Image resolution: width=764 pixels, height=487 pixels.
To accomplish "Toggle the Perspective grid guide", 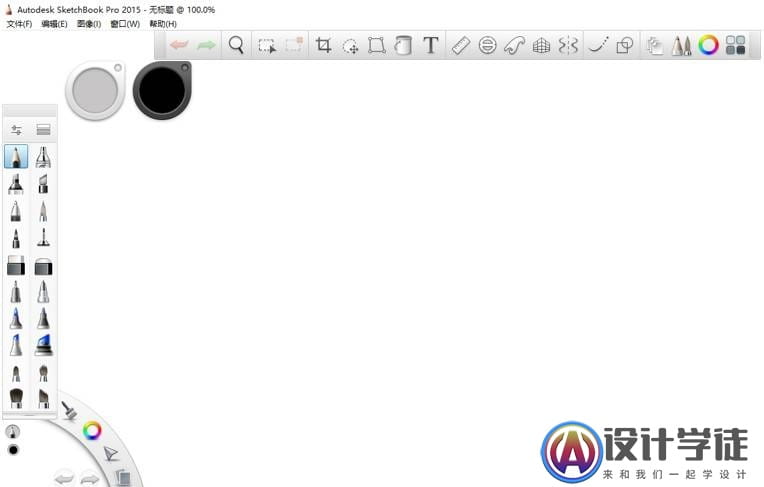I will pos(541,46).
